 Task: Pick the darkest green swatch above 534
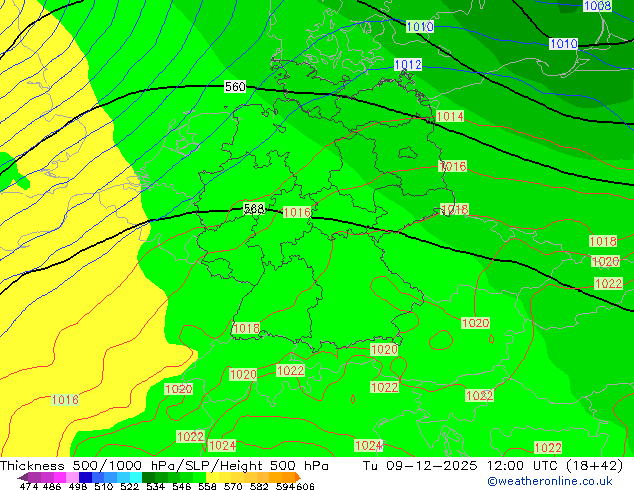point(148,477)
